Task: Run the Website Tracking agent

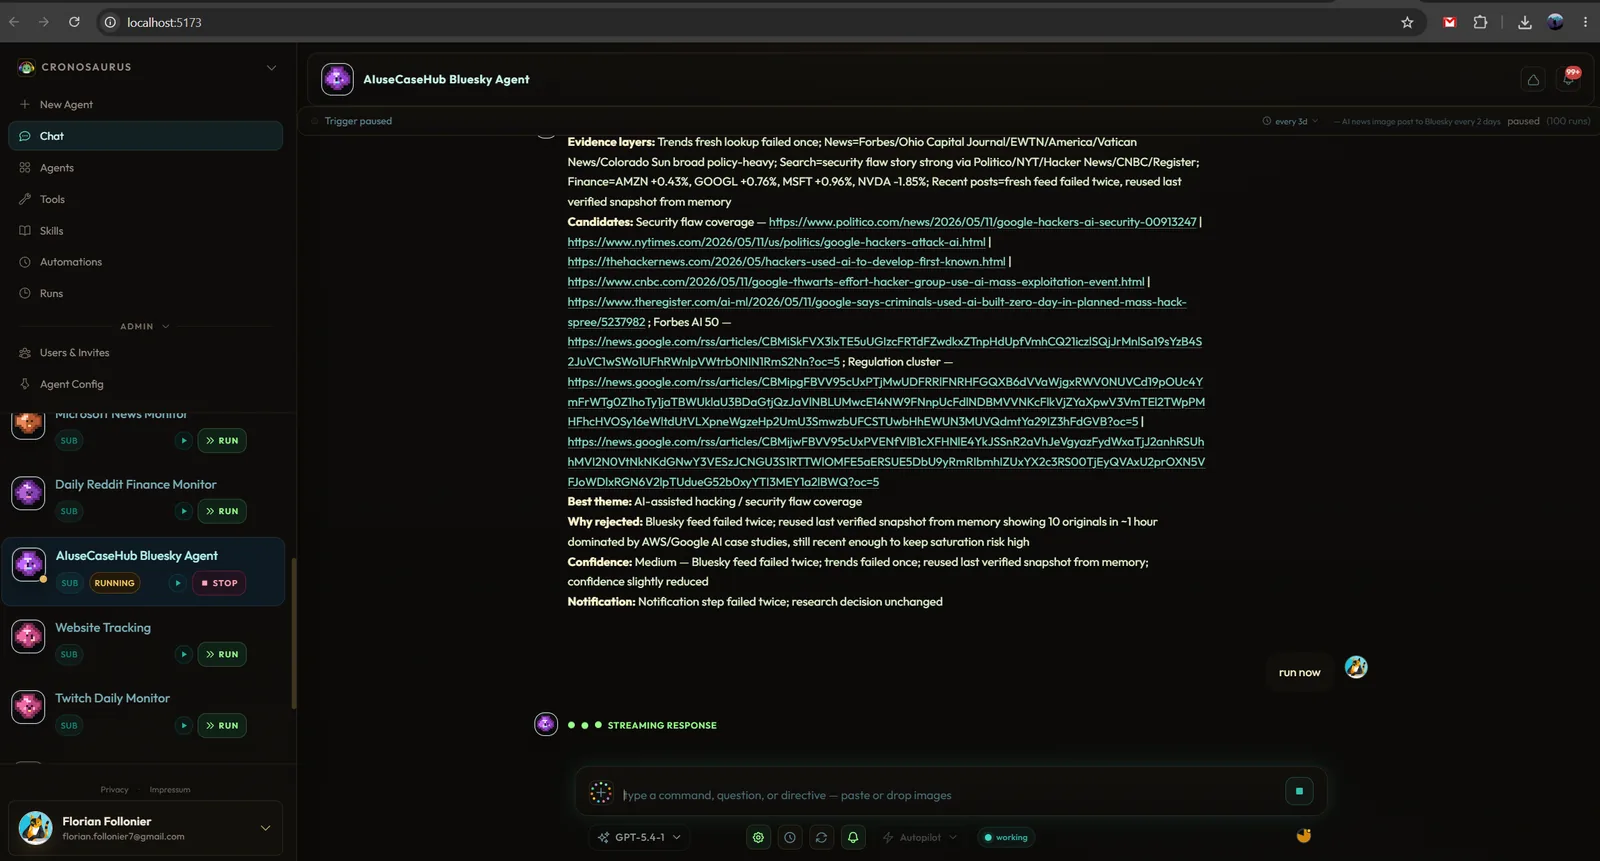Action: [x=222, y=654]
